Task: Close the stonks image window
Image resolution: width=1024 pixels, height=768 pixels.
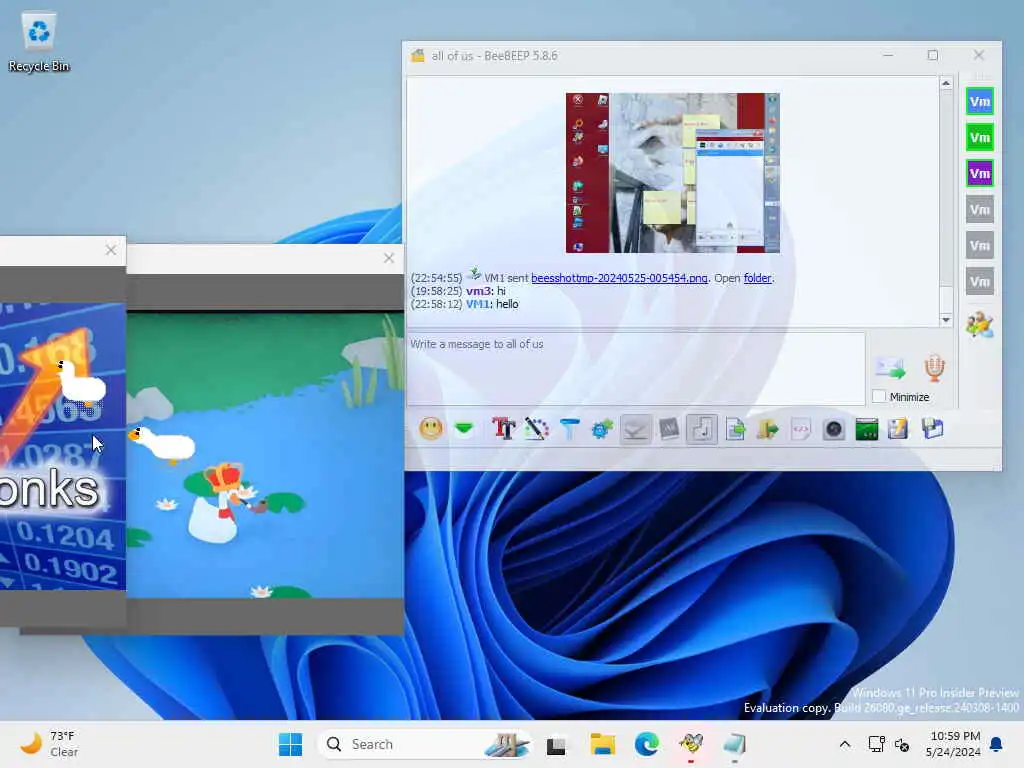Action: coord(111,250)
